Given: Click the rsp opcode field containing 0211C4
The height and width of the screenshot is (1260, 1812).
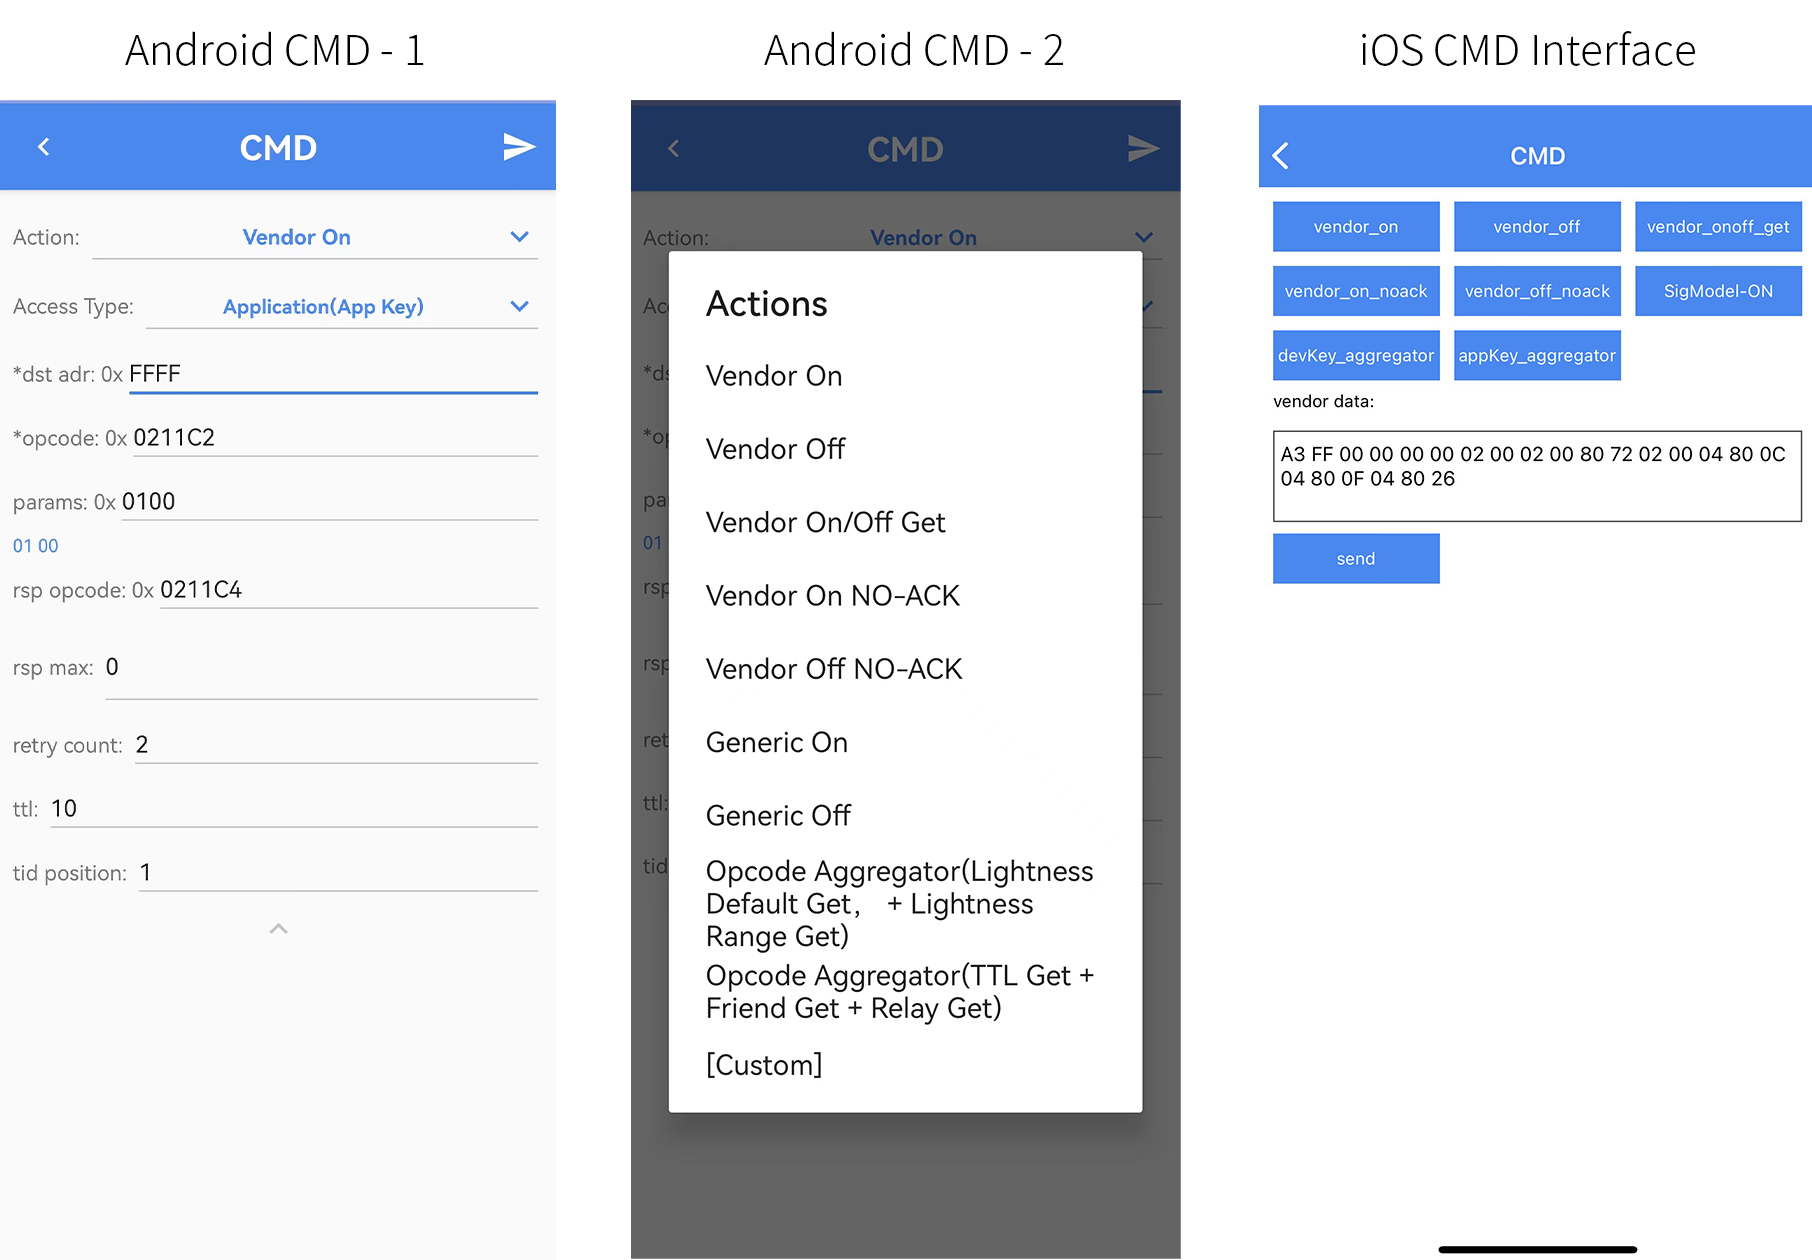Looking at the screenshot, I should click(349, 590).
